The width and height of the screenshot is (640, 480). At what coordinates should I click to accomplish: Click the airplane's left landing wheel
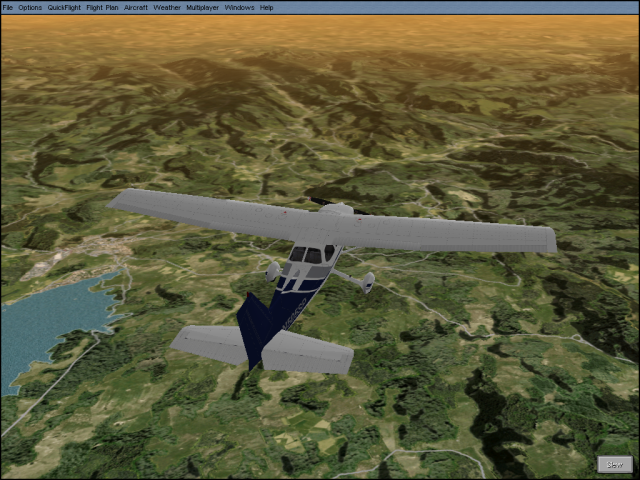coord(274,270)
